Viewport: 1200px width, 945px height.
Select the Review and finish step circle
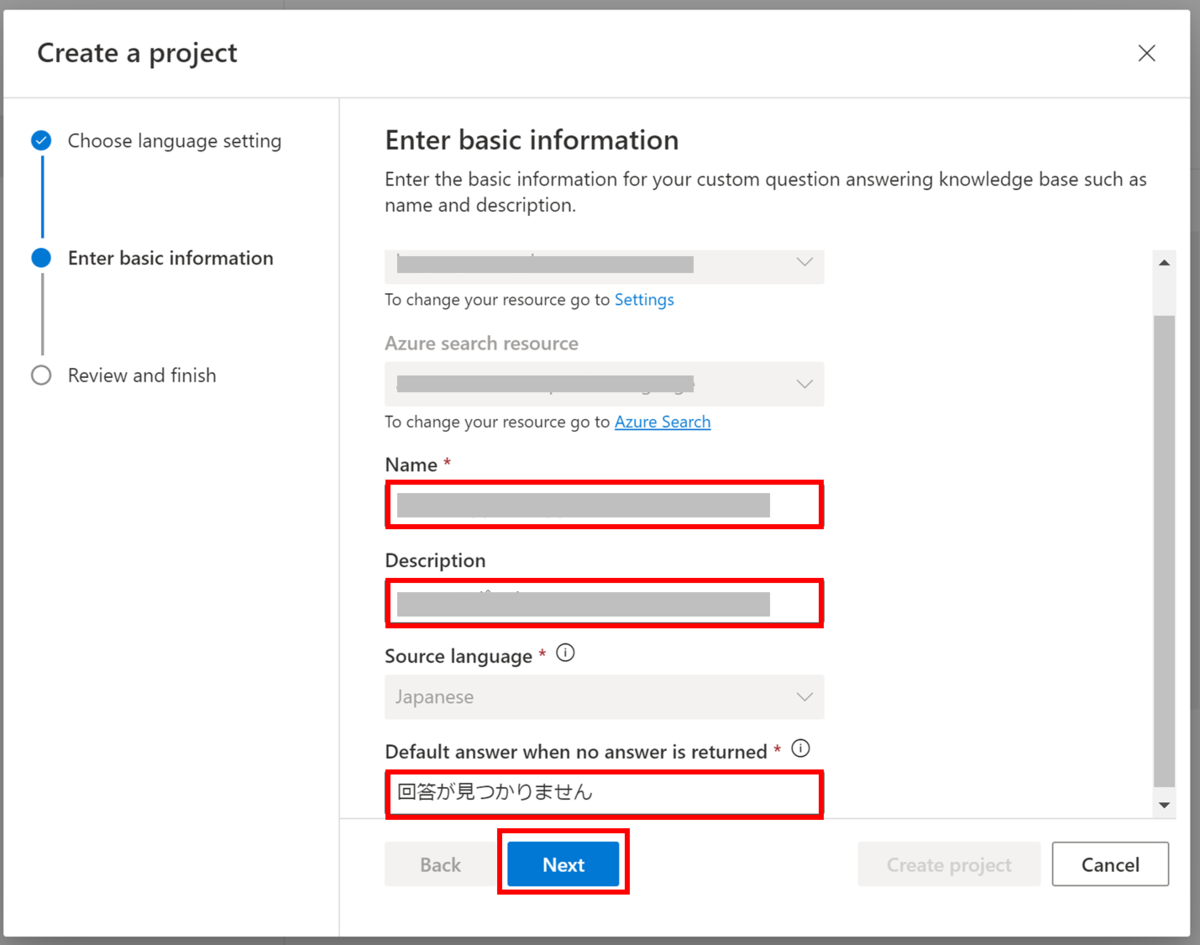pyautogui.click(x=41, y=375)
